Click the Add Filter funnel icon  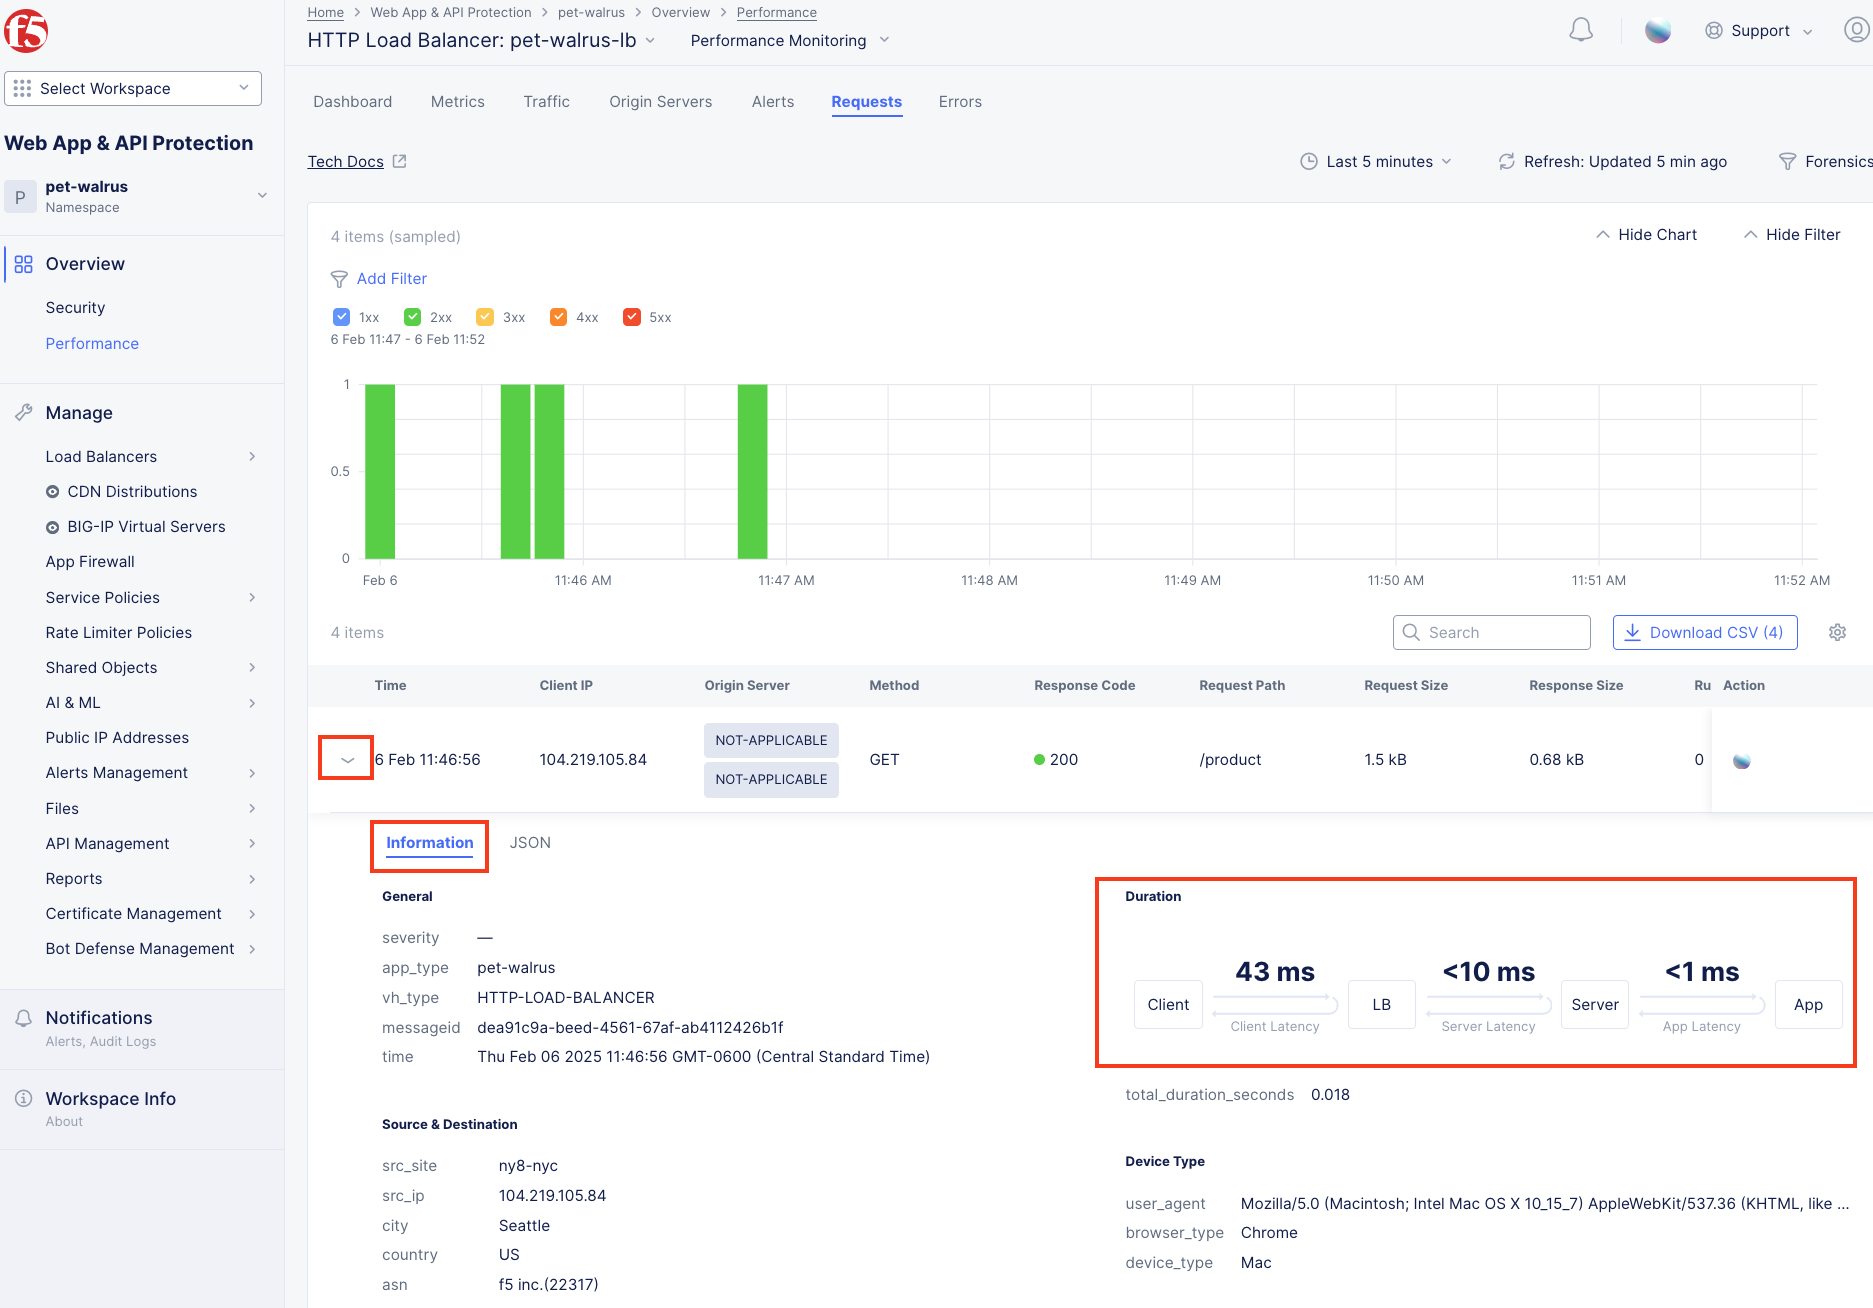[x=339, y=279]
